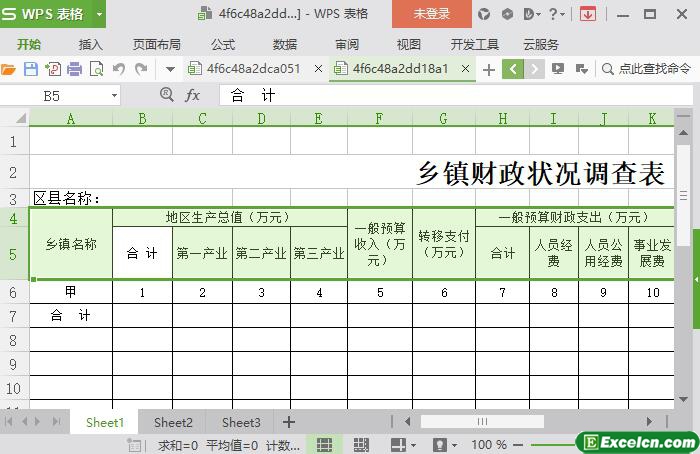Expand the quick access toolbar arrow
This screenshot has width=700, height=454.
170,70
